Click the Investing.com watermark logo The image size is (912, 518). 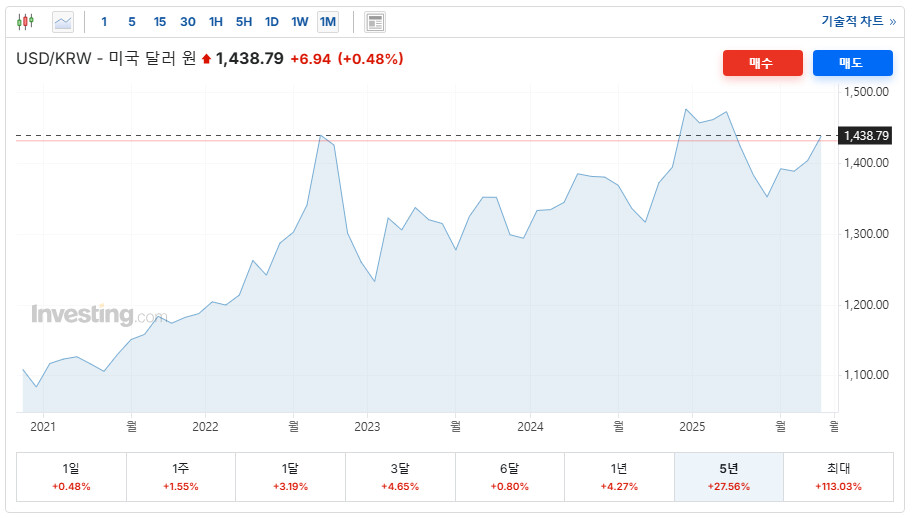click(x=98, y=315)
